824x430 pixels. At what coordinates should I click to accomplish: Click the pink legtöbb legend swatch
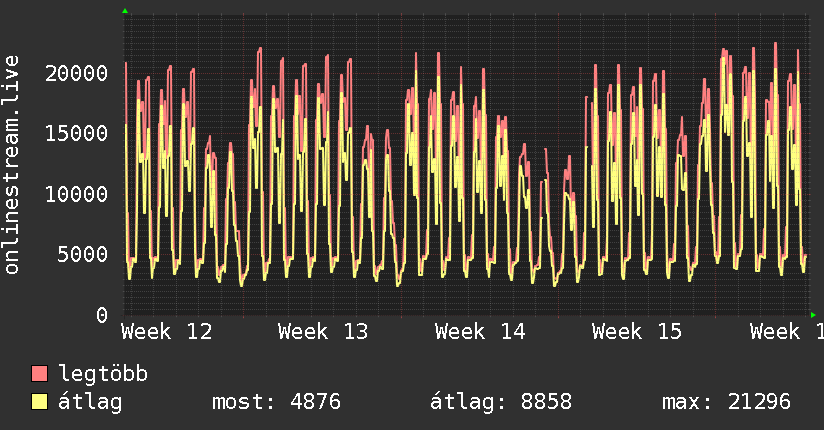tap(39, 373)
